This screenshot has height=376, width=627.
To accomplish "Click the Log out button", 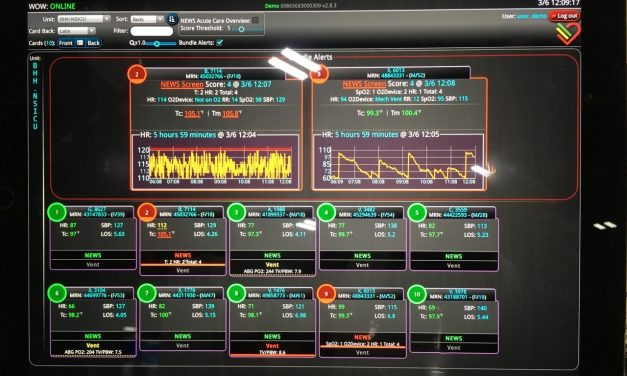I will point(565,16).
